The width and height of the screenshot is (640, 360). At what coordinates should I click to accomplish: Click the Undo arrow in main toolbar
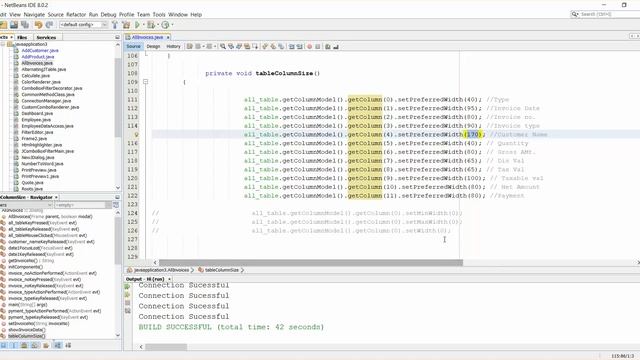coord(38,25)
